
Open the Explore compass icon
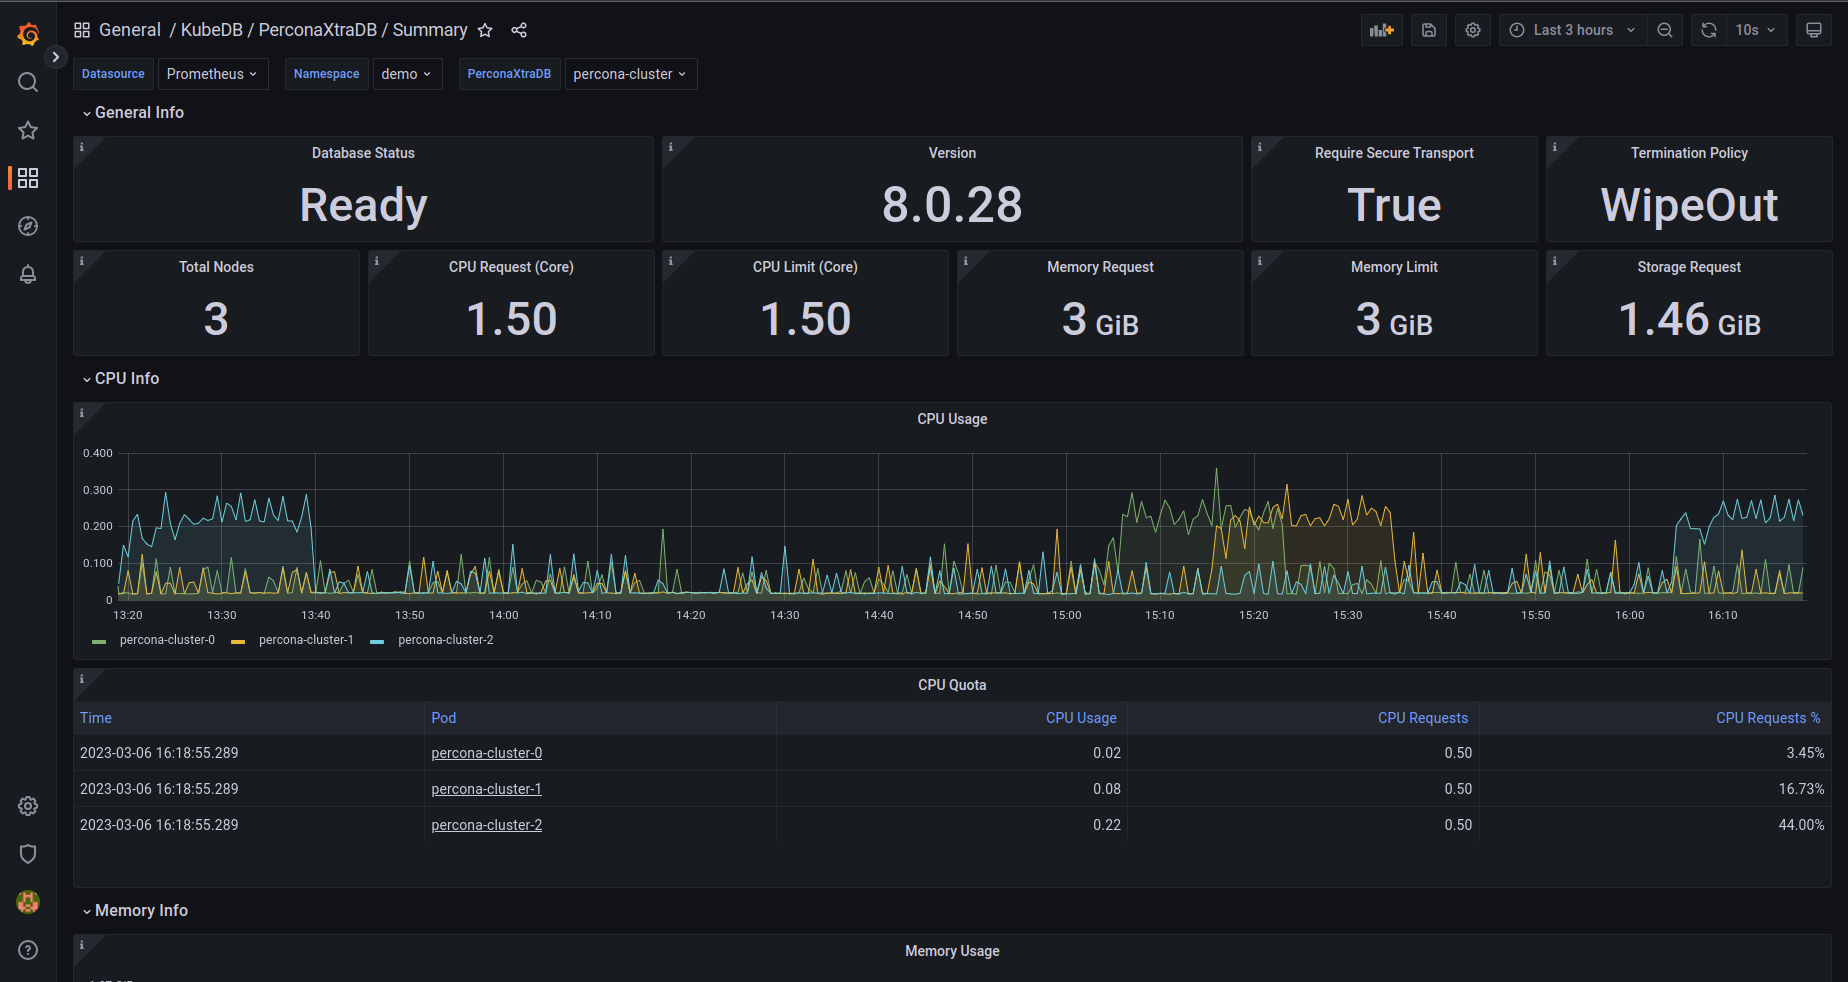tap(28, 226)
